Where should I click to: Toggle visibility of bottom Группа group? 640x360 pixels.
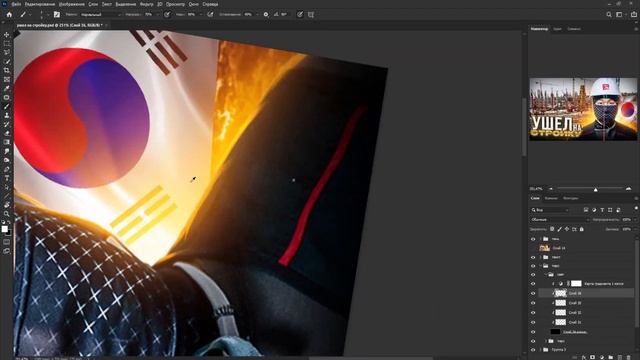[533, 350]
